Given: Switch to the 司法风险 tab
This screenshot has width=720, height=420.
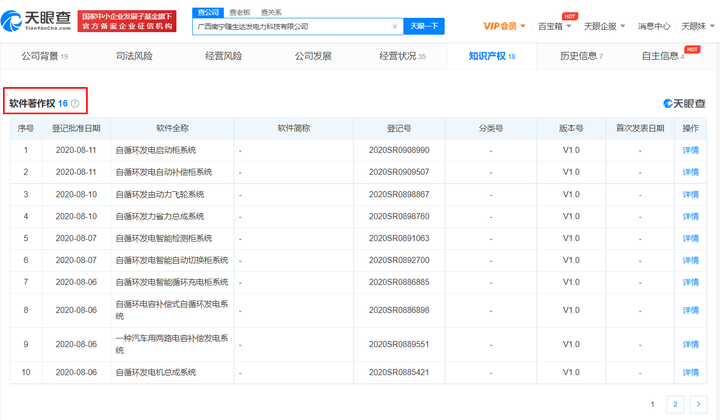Looking at the screenshot, I should pyautogui.click(x=134, y=56).
